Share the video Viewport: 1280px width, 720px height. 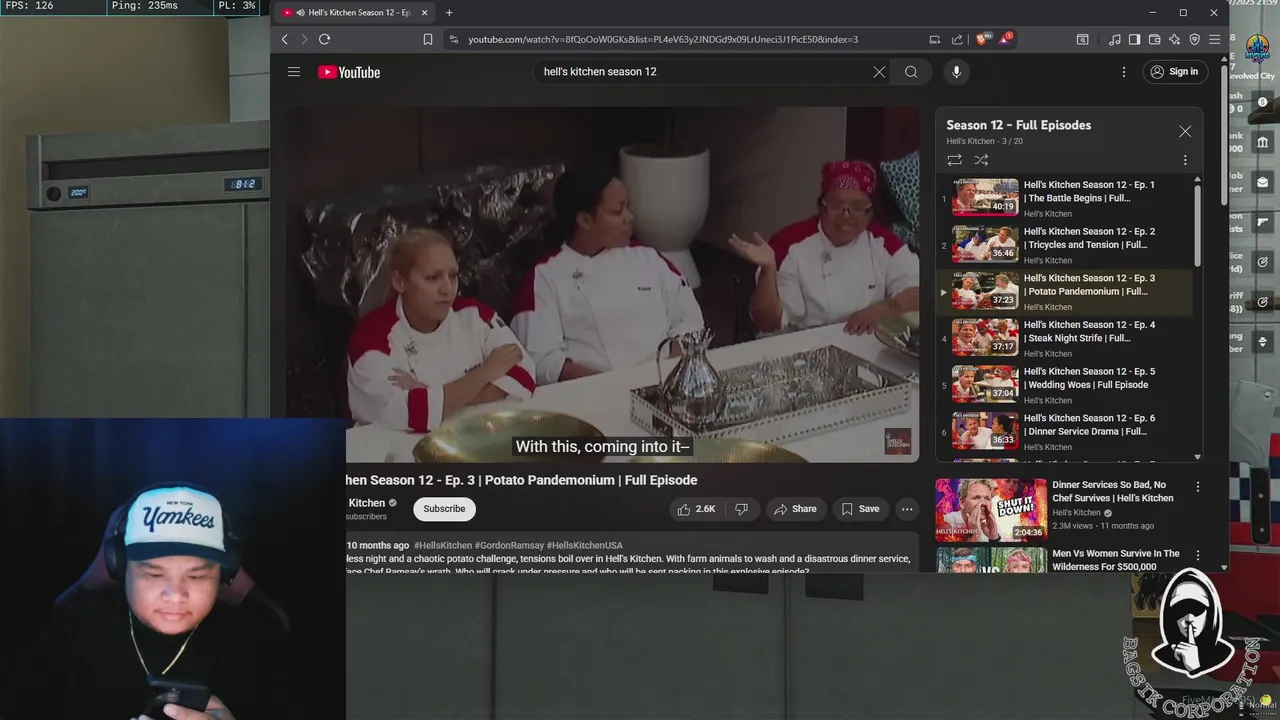(795, 509)
